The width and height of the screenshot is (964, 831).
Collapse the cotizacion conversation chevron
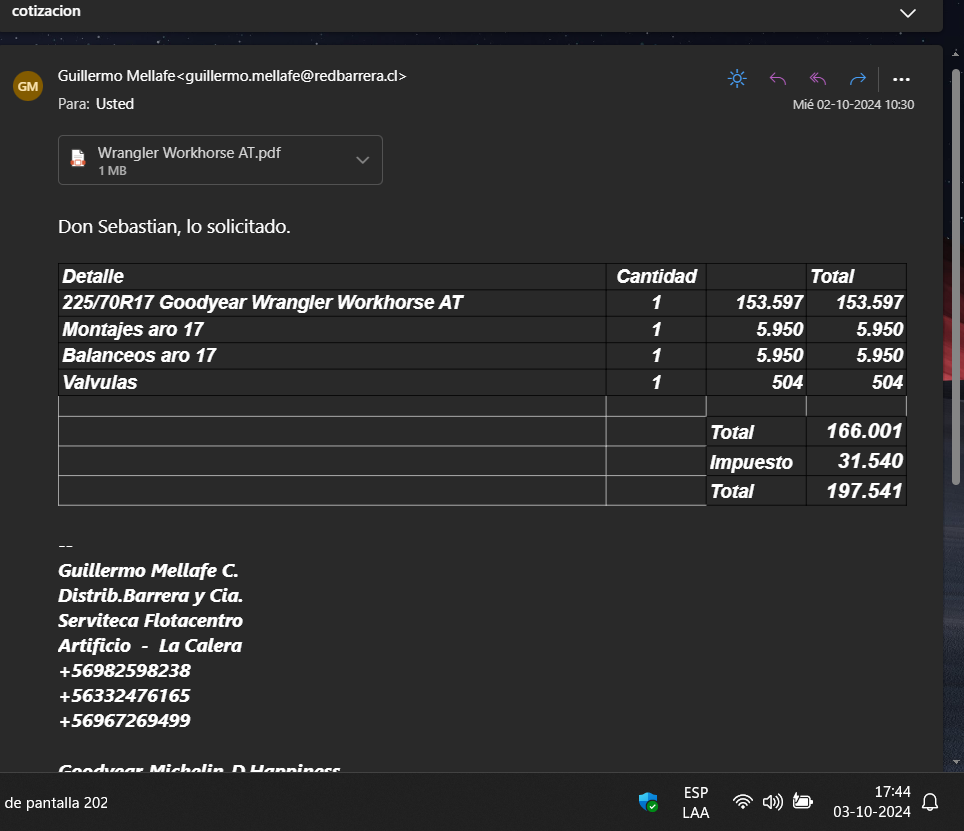908,13
